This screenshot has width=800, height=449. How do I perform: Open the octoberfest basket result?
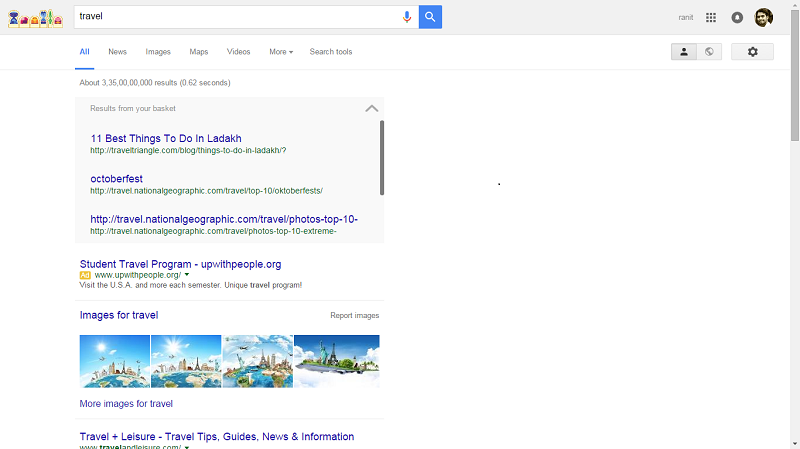[x=116, y=179]
